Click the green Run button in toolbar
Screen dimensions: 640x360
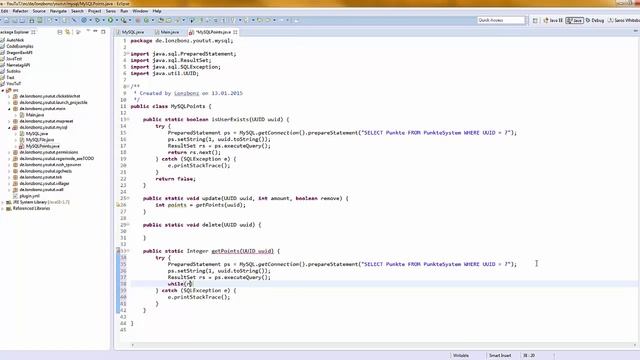(x=110, y=20)
